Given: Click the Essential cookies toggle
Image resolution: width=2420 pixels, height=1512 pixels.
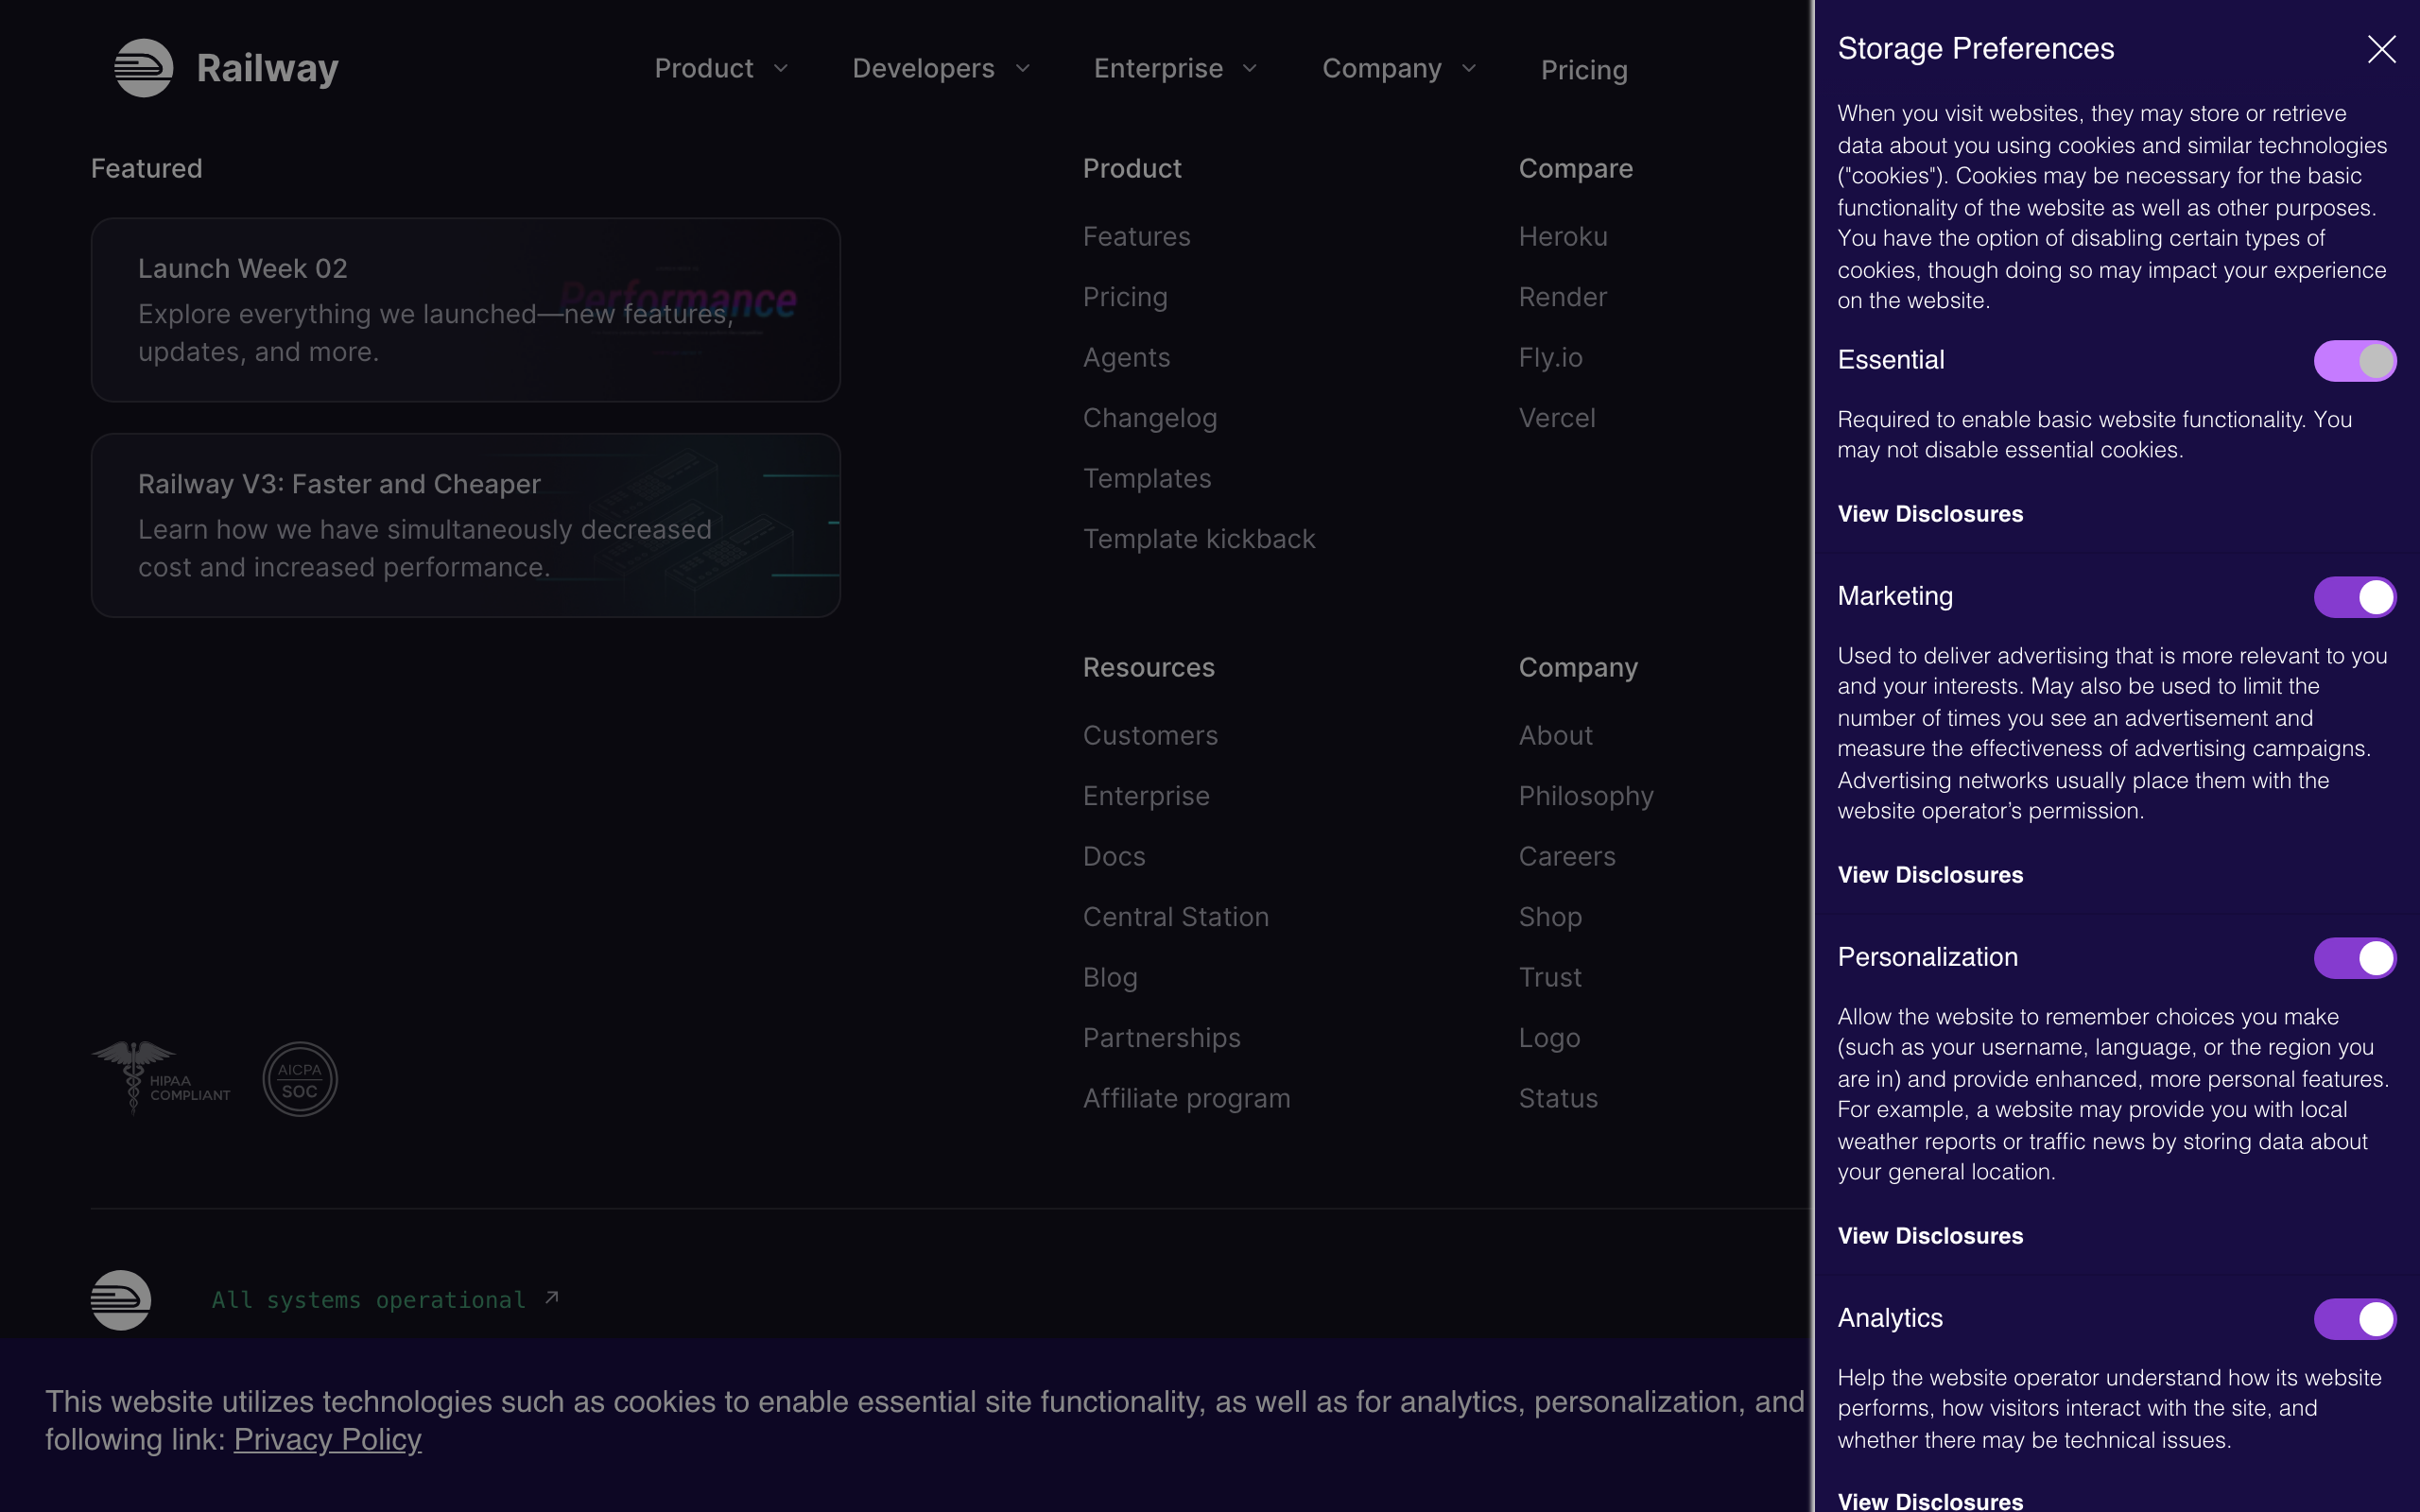Looking at the screenshot, I should [x=2354, y=361].
